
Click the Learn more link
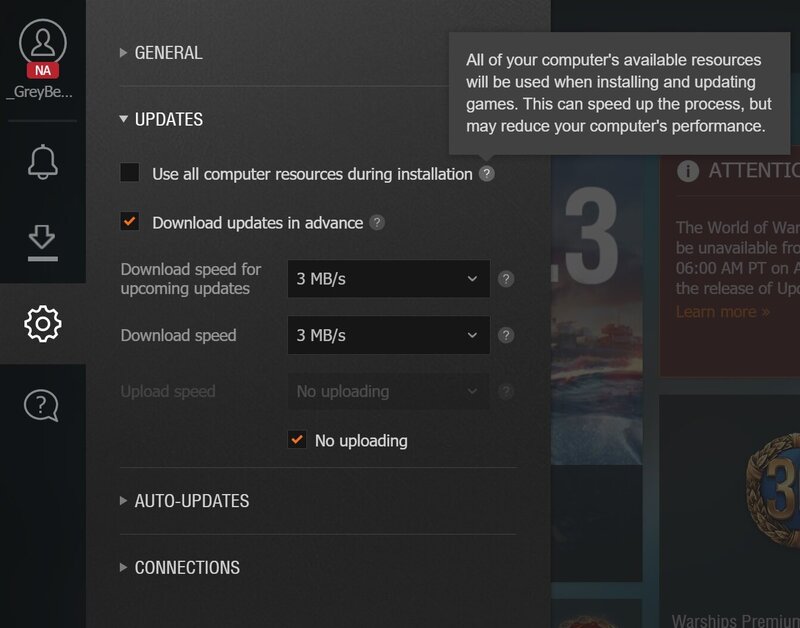(x=722, y=312)
